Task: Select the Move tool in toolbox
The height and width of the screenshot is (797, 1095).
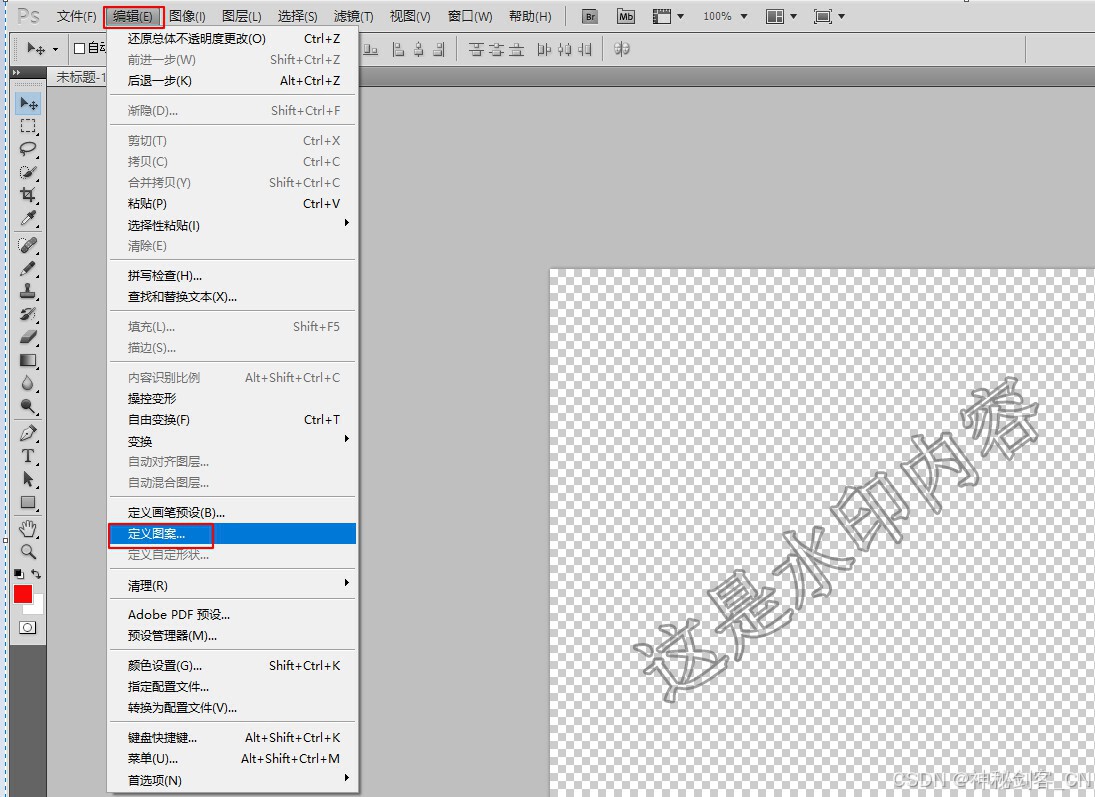Action: [28, 103]
